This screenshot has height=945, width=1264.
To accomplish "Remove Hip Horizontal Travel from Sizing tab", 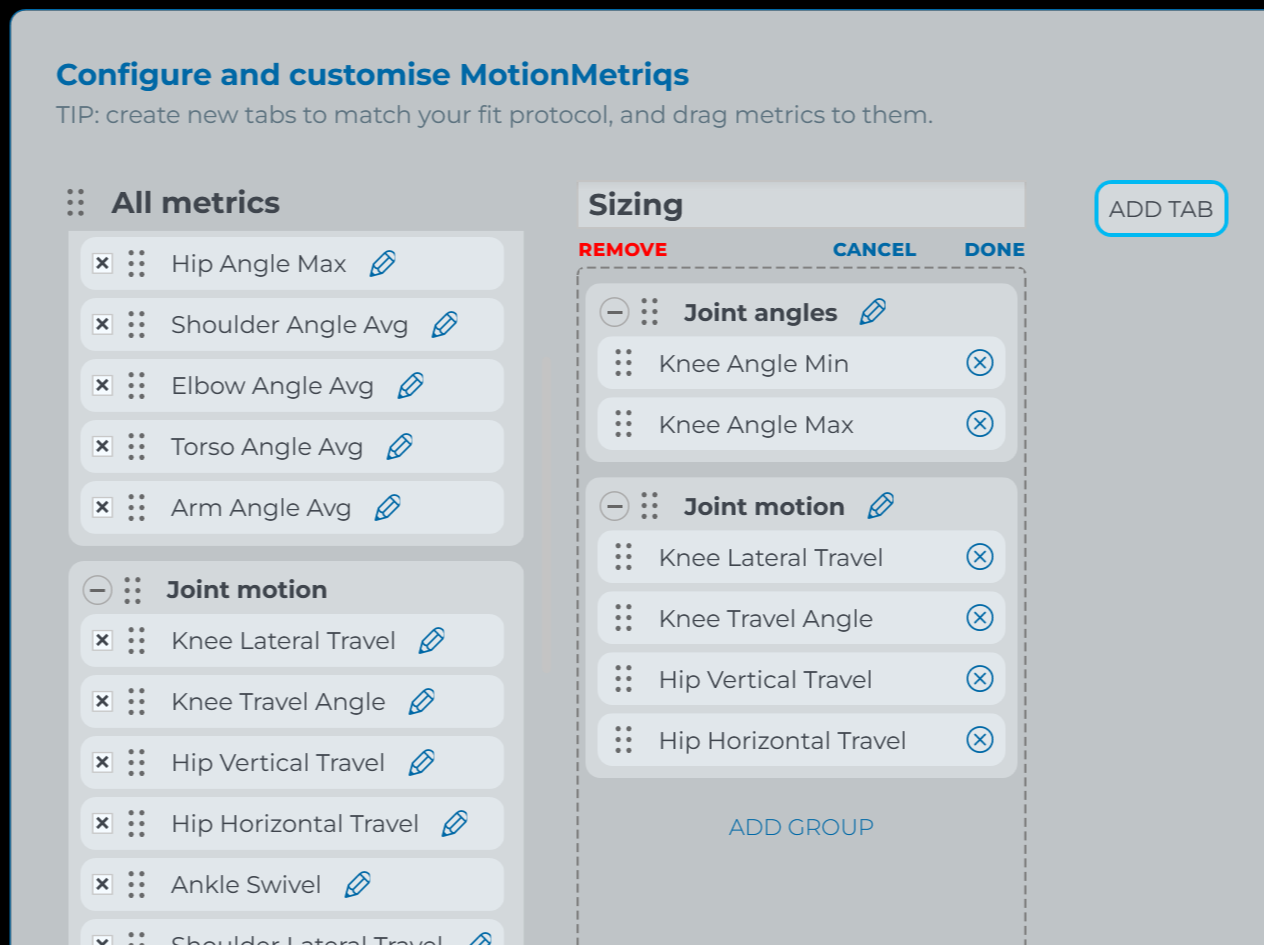I will (980, 740).
